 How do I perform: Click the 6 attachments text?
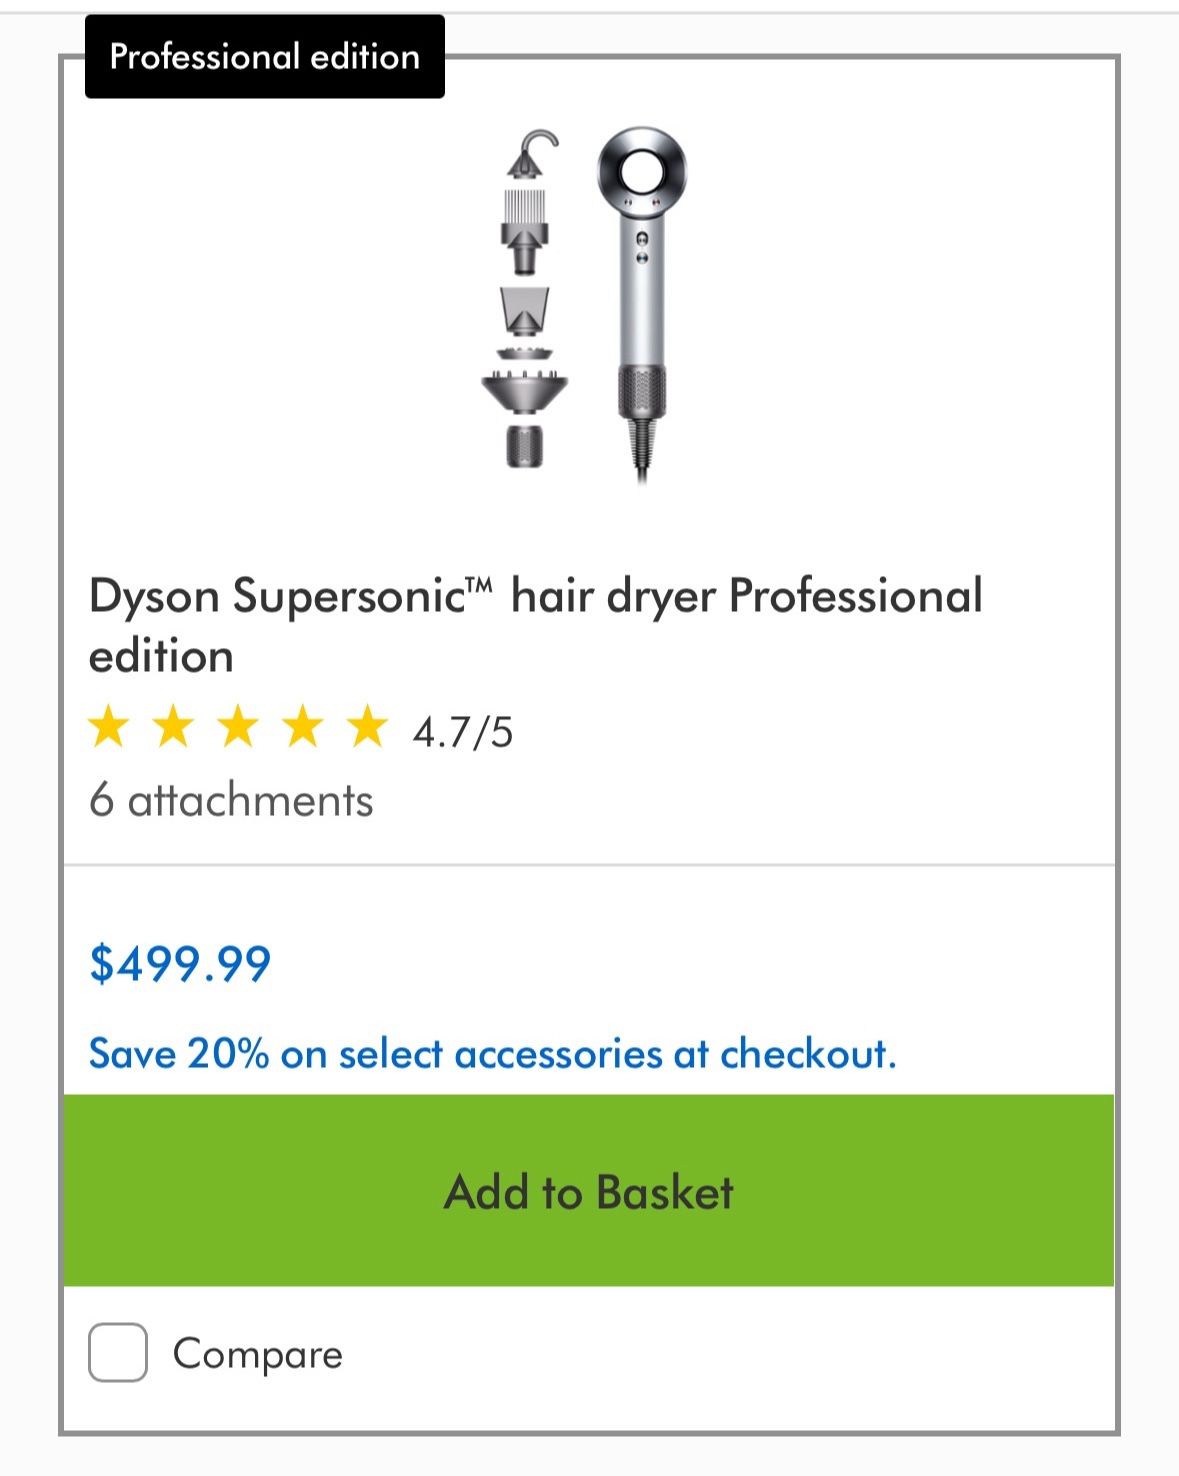point(231,800)
